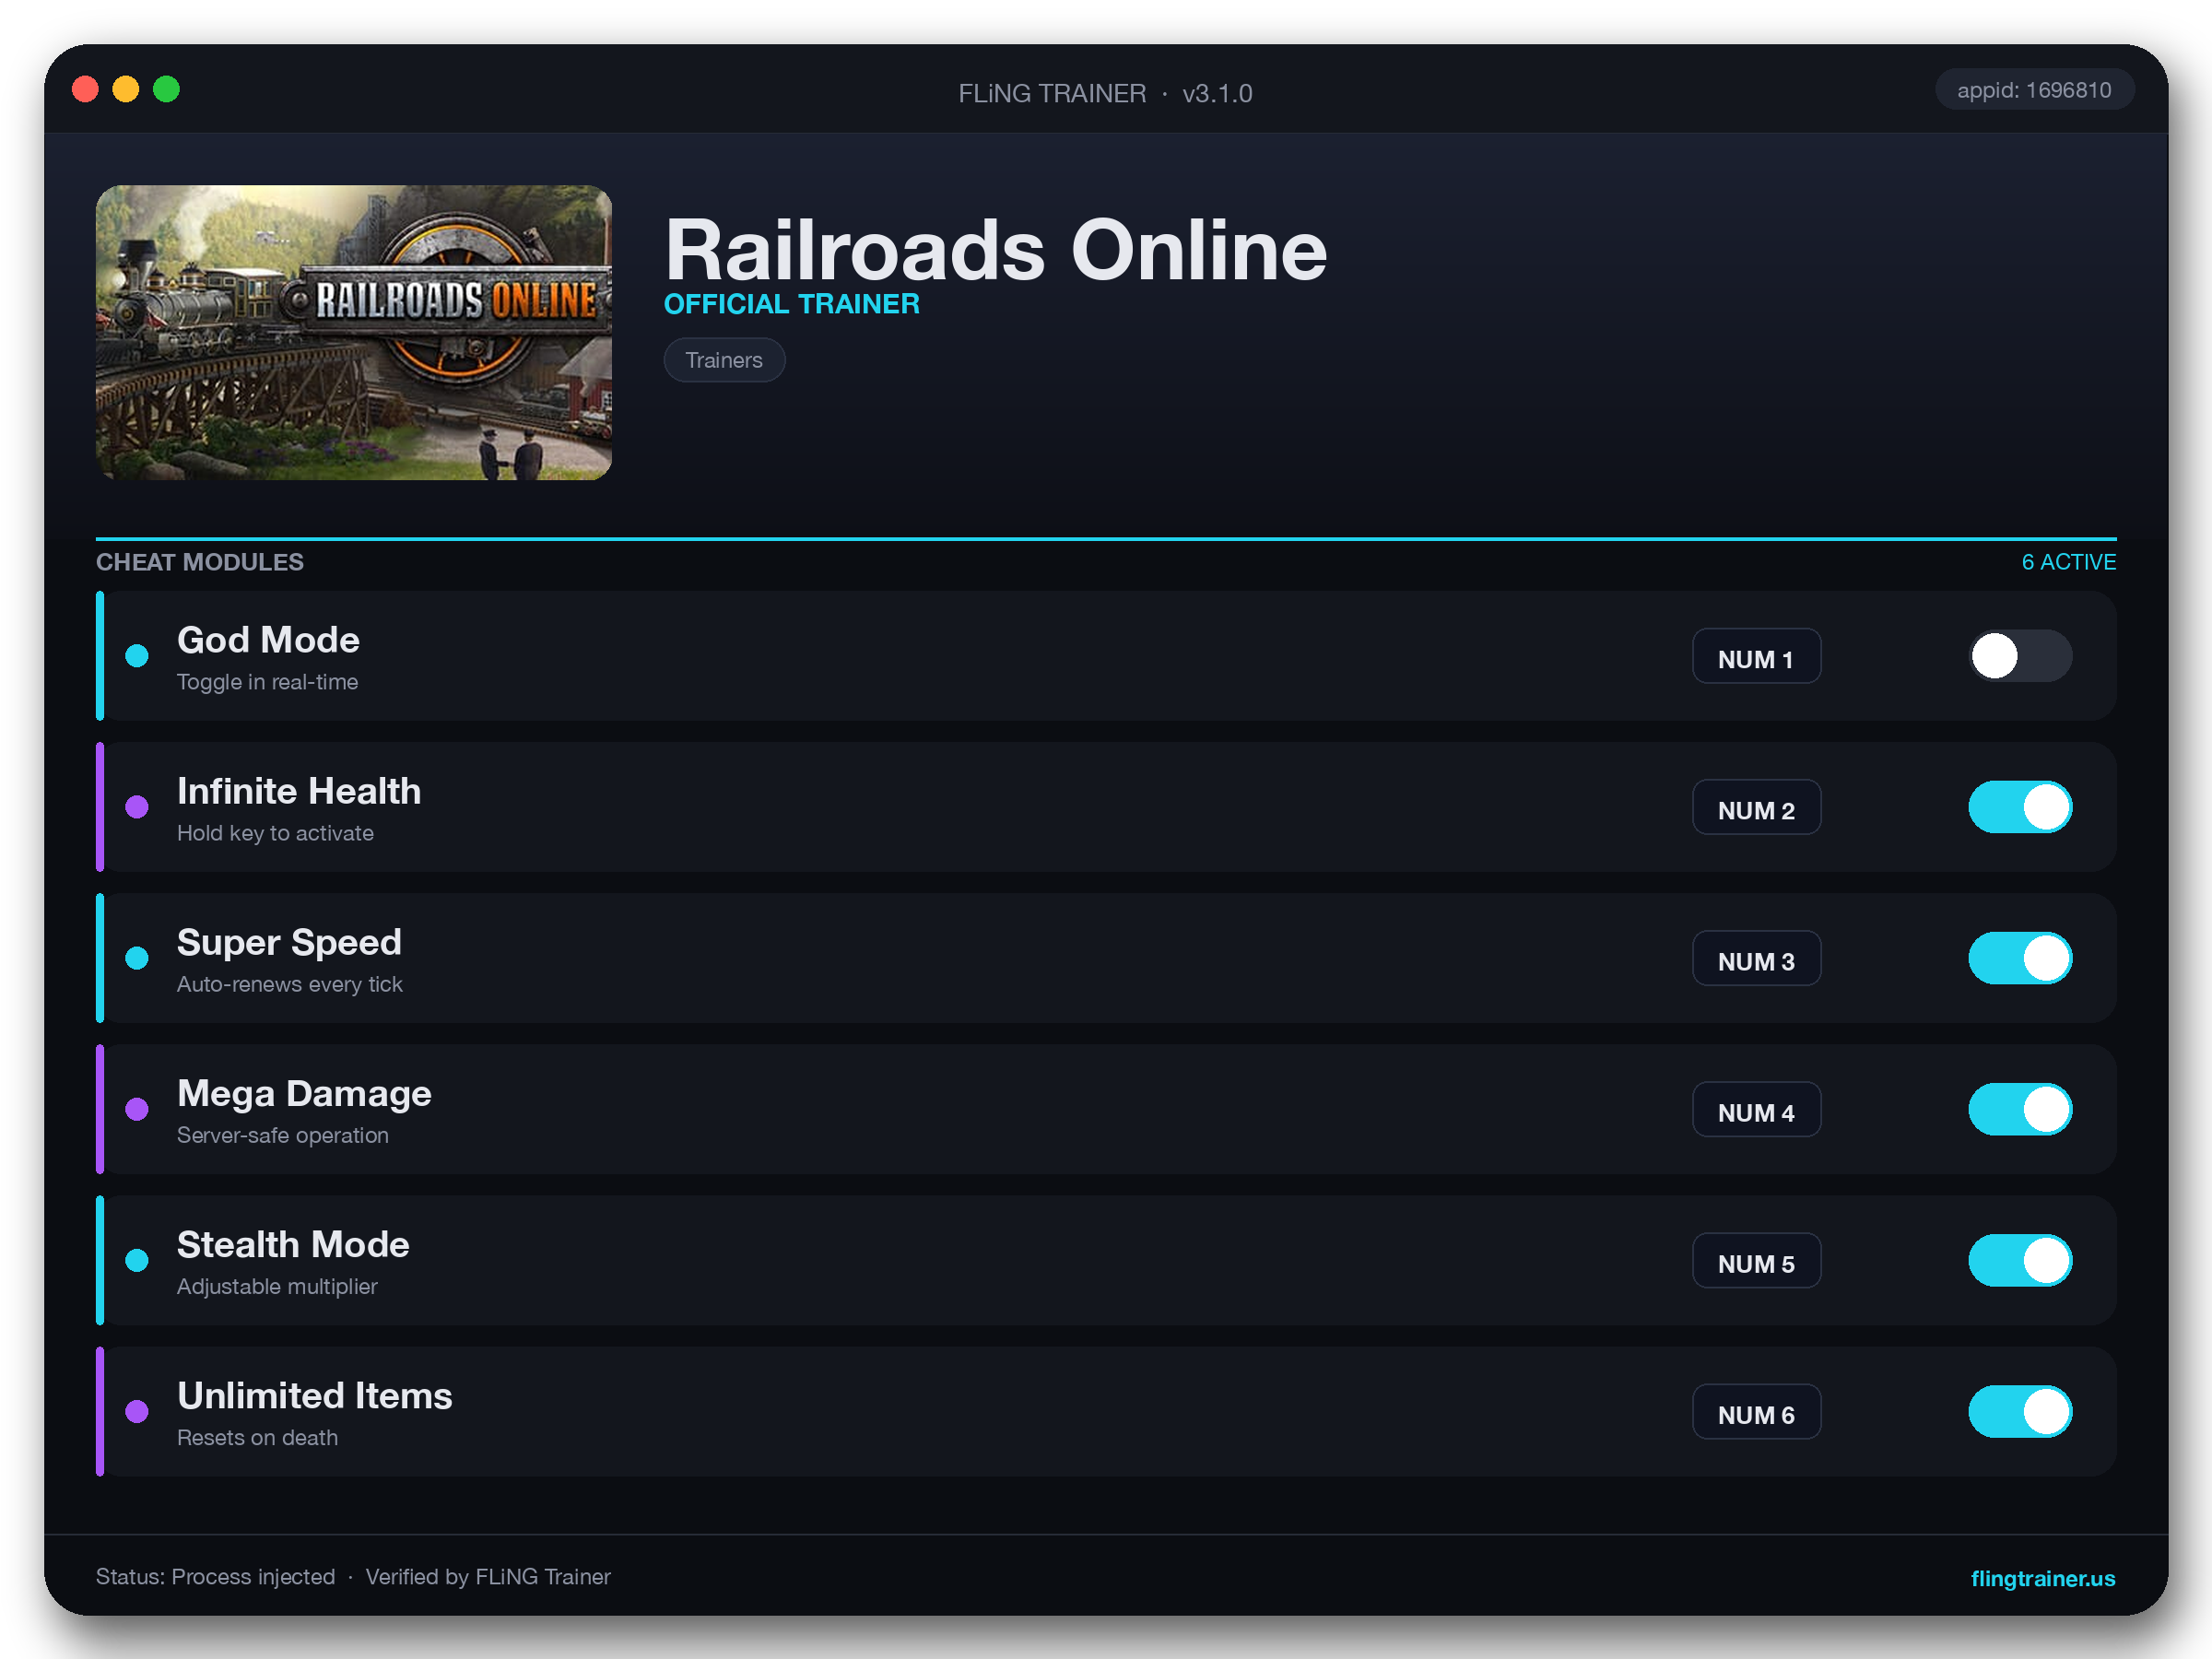Image resolution: width=2212 pixels, height=1659 pixels.
Task: Click the cyan dot beside Stealth Mode
Action: click(x=137, y=1260)
